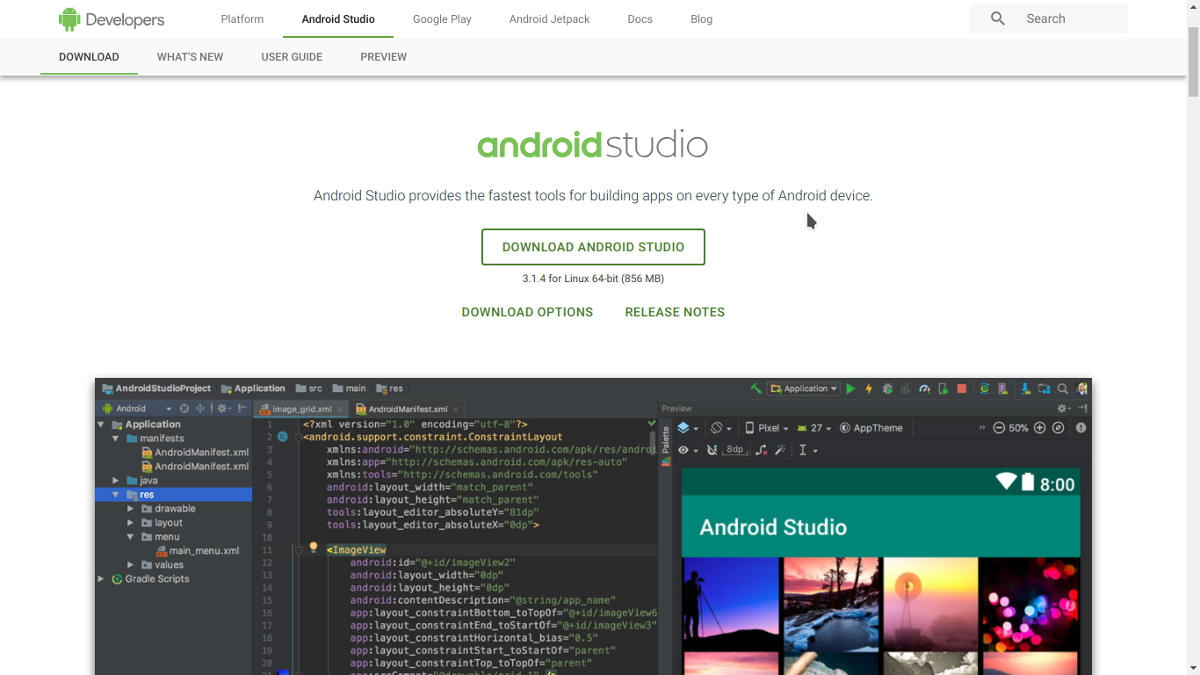
Task: Toggle the autoconnect magnet icon
Action: click(712, 450)
